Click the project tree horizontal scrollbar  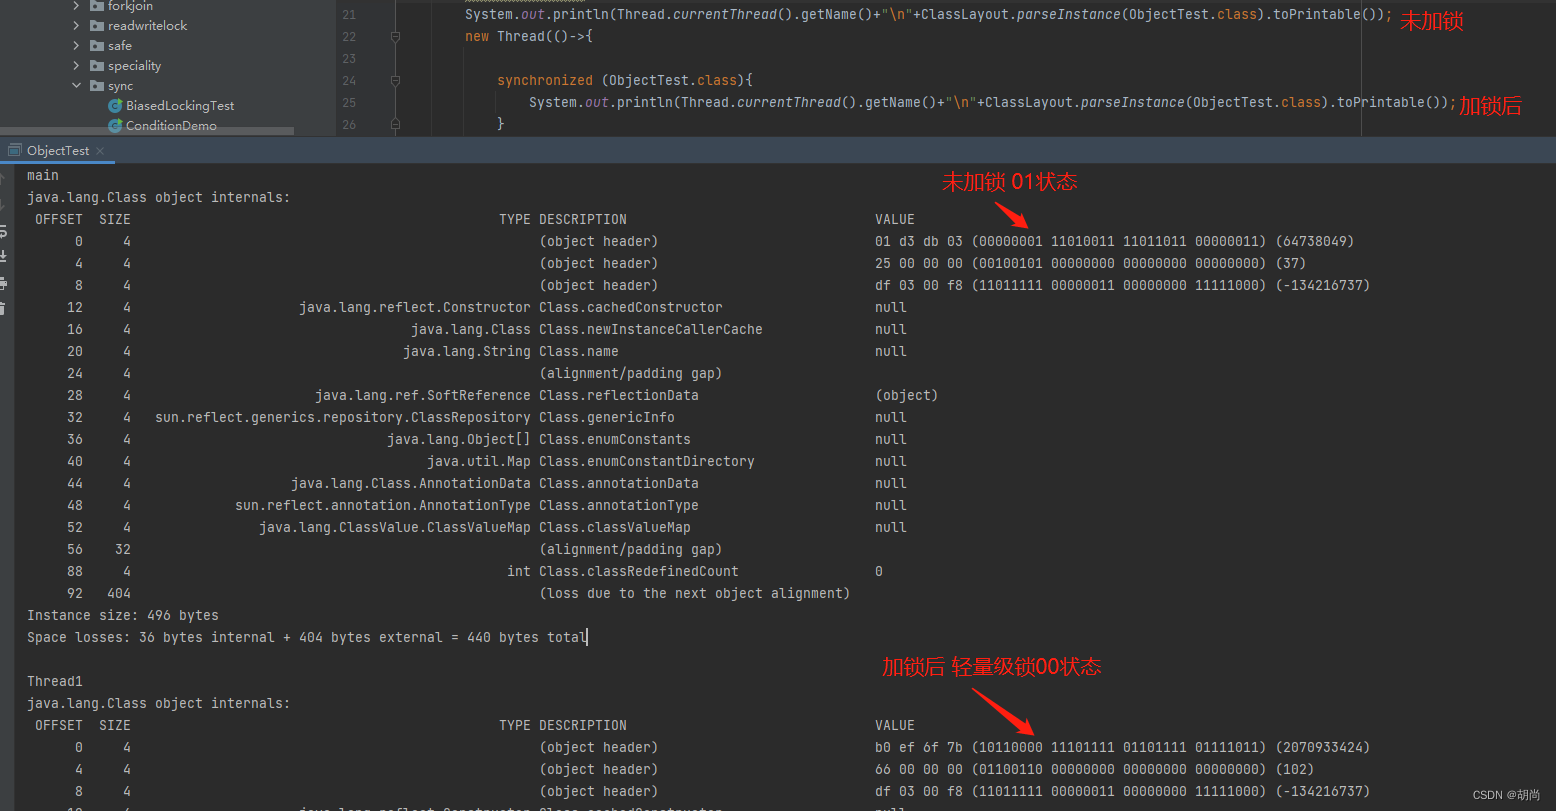[x=147, y=131]
